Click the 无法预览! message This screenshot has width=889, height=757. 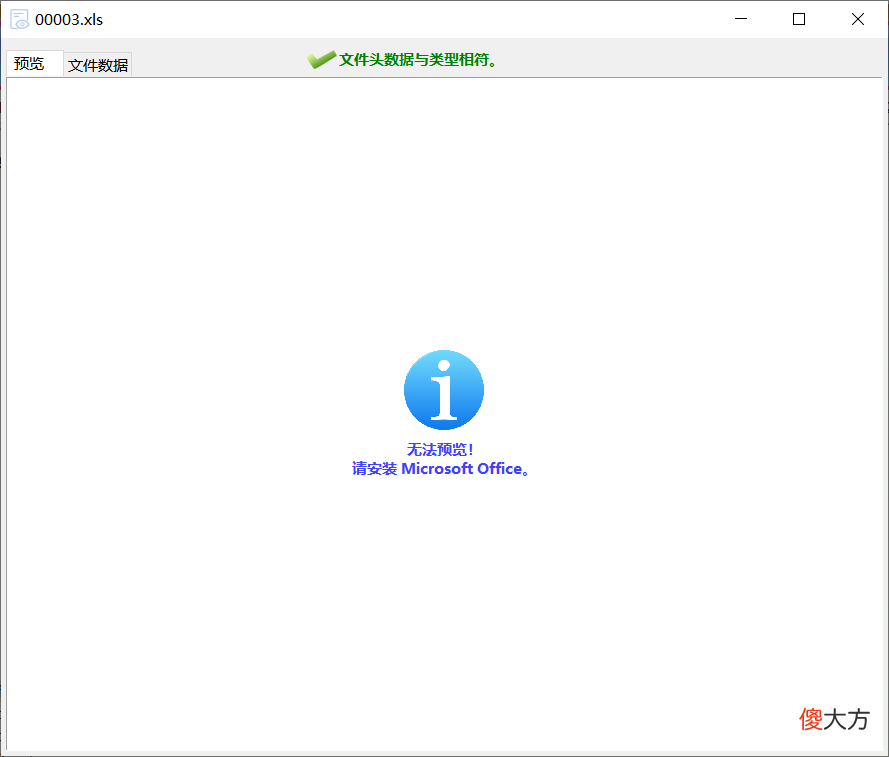440,450
